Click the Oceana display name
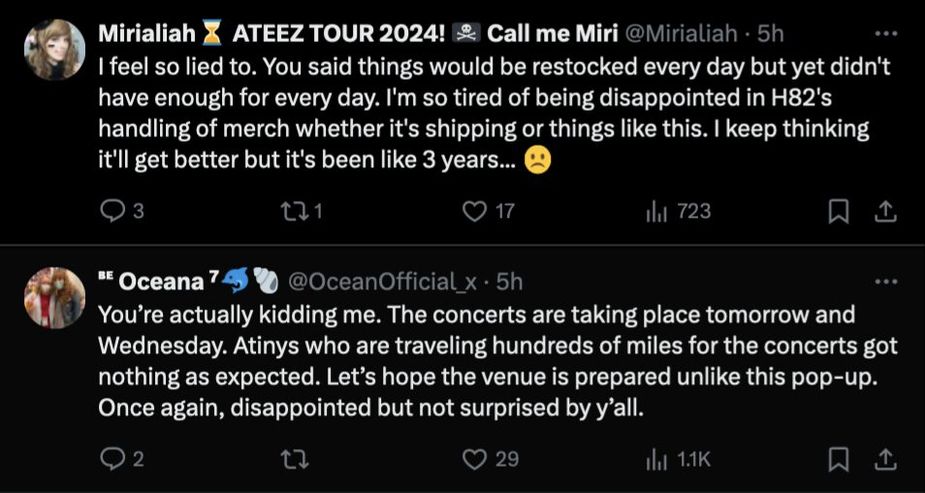The width and height of the screenshot is (925, 493). [x=155, y=282]
